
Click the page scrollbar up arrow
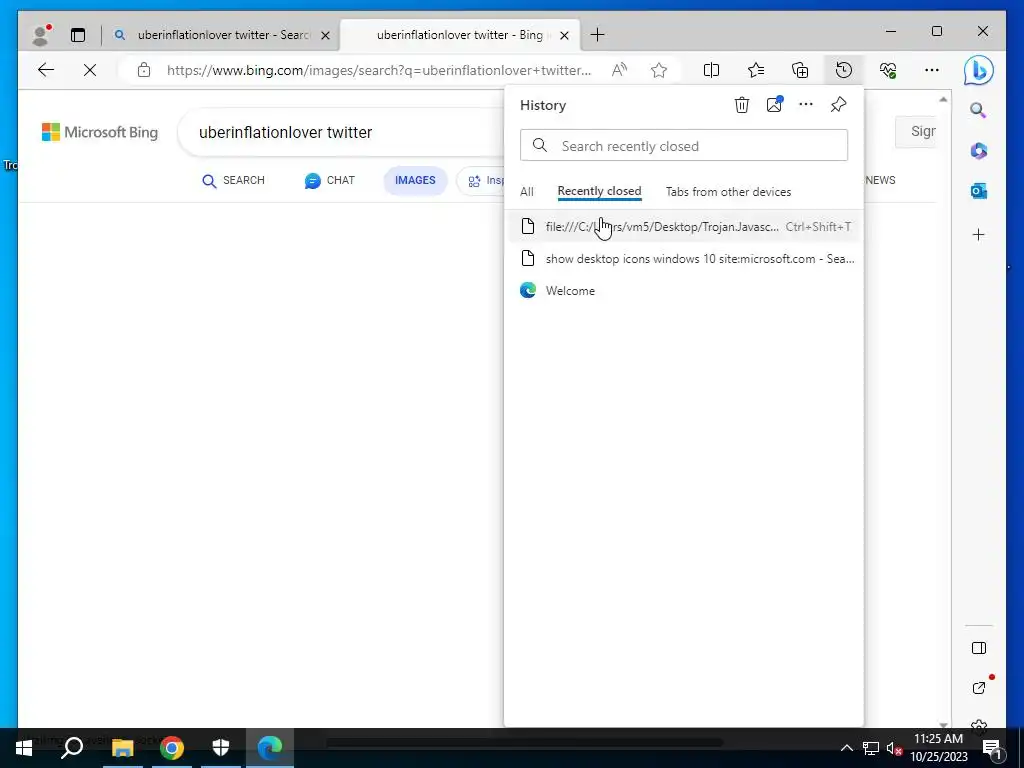click(x=943, y=99)
